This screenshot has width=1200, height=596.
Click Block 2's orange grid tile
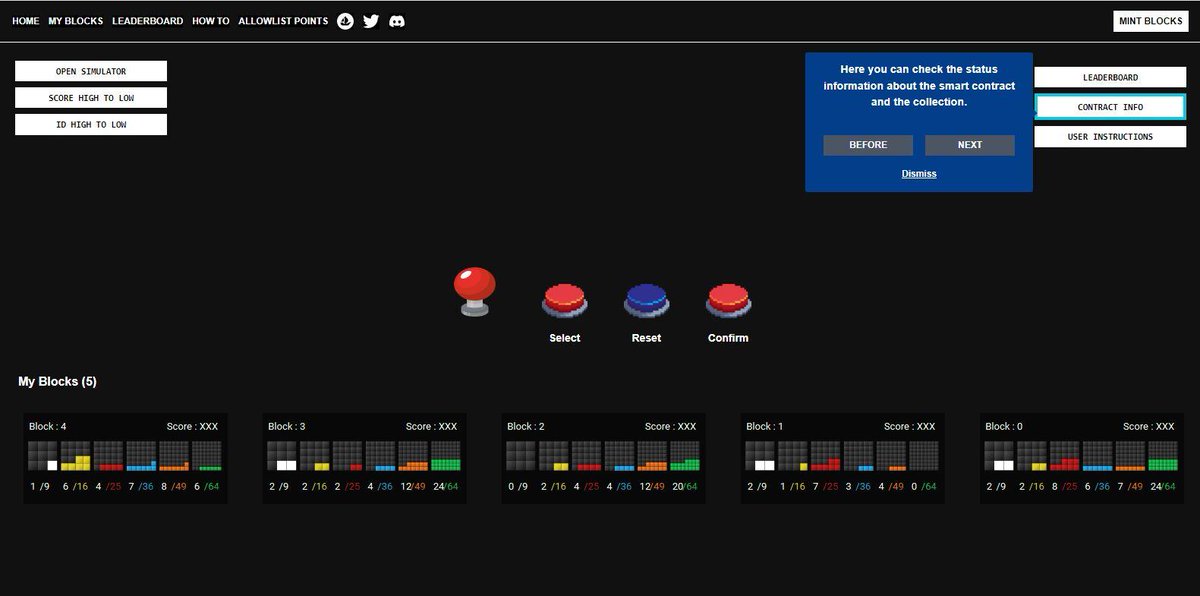(x=652, y=456)
